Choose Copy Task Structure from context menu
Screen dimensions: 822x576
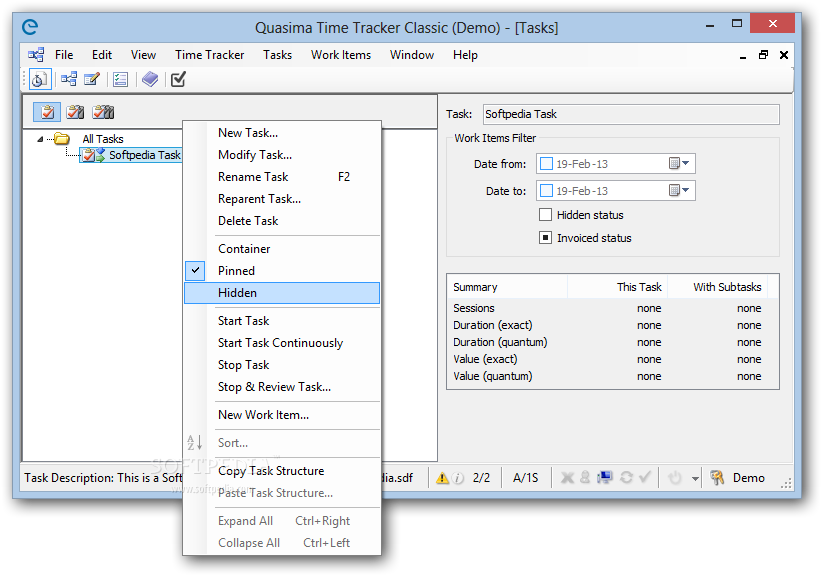282,471
